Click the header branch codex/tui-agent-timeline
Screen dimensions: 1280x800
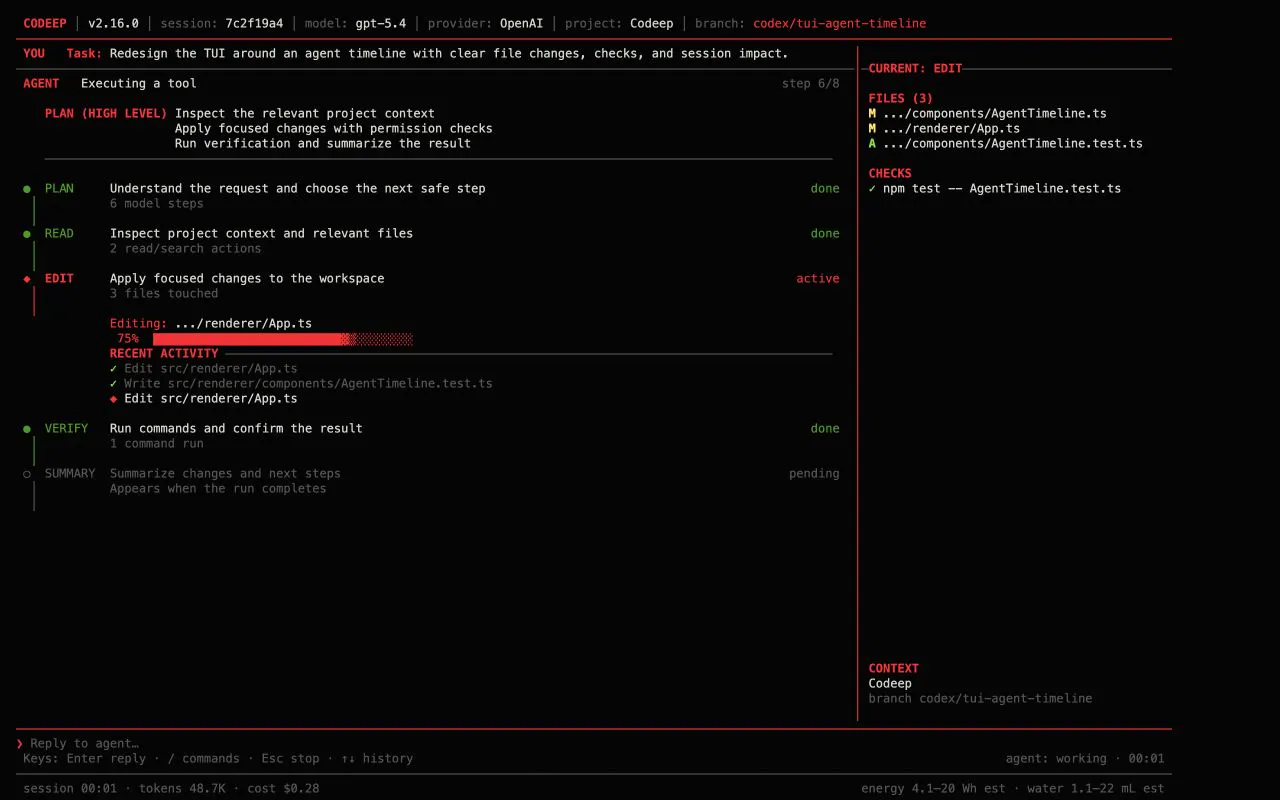click(x=840, y=24)
